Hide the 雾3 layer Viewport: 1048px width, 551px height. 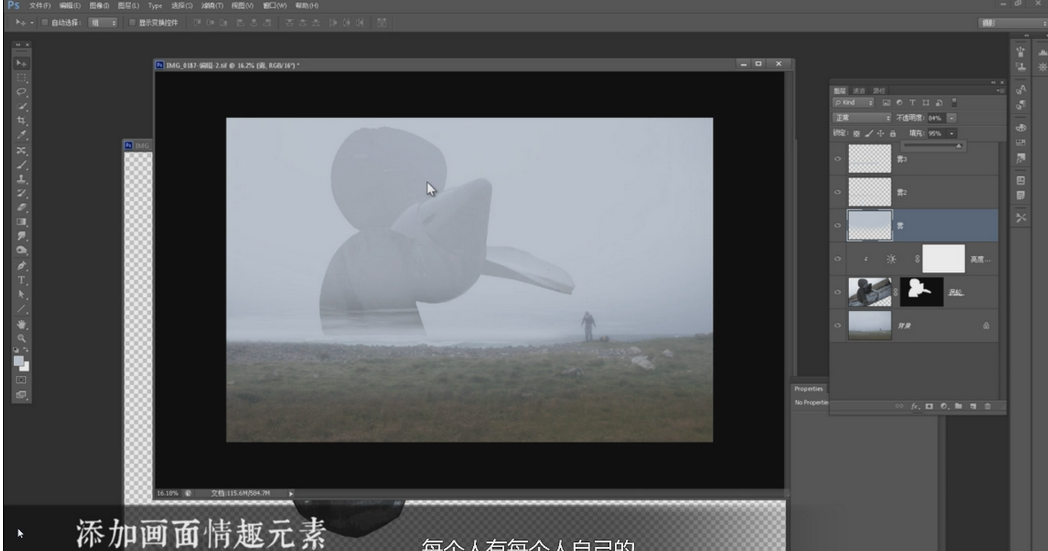837,159
